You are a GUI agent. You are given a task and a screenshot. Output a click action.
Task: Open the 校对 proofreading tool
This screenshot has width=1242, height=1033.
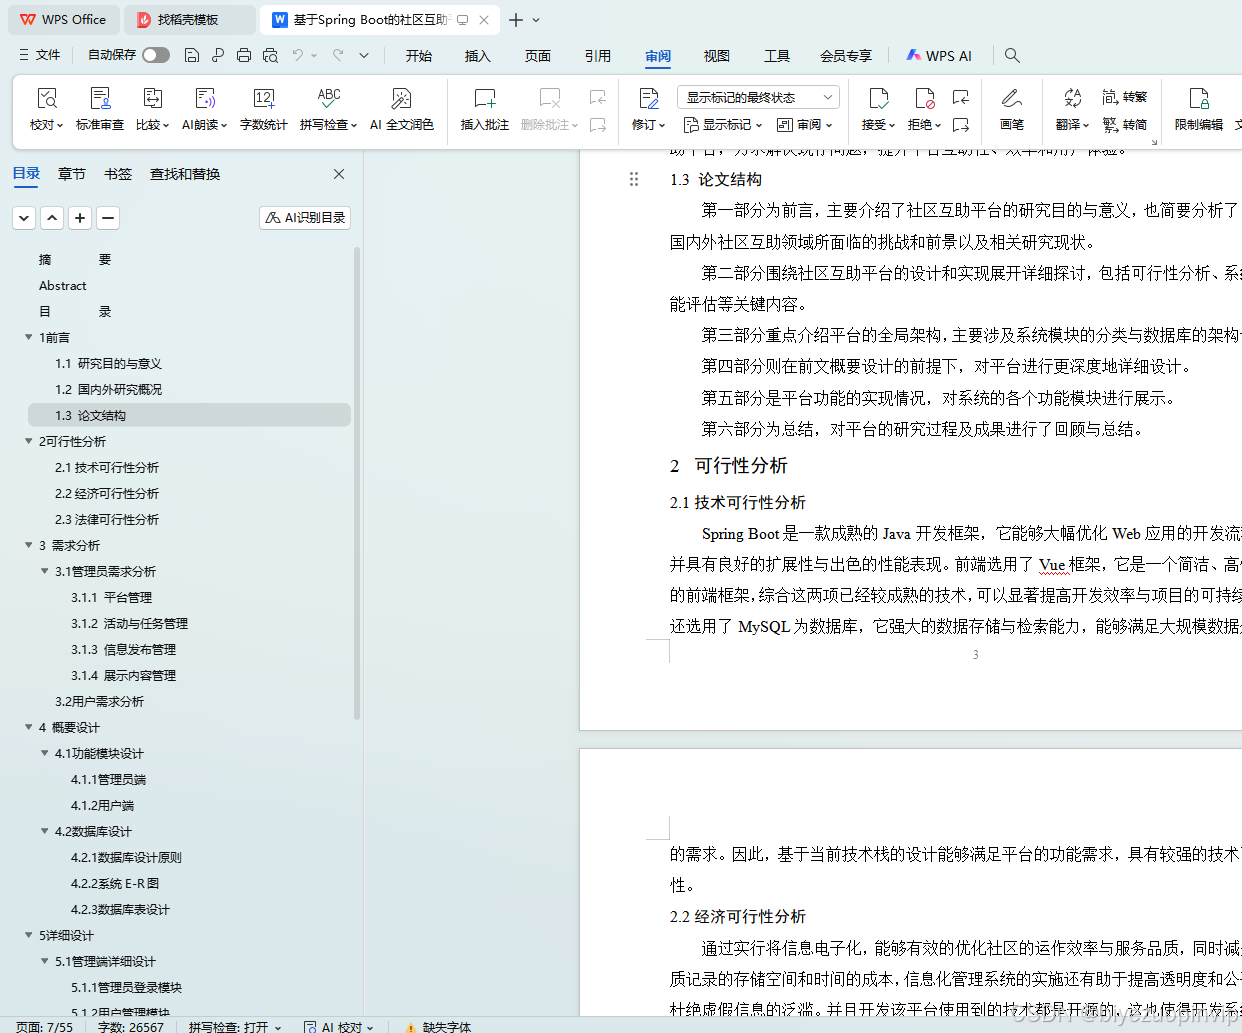click(x=46, y=109)
